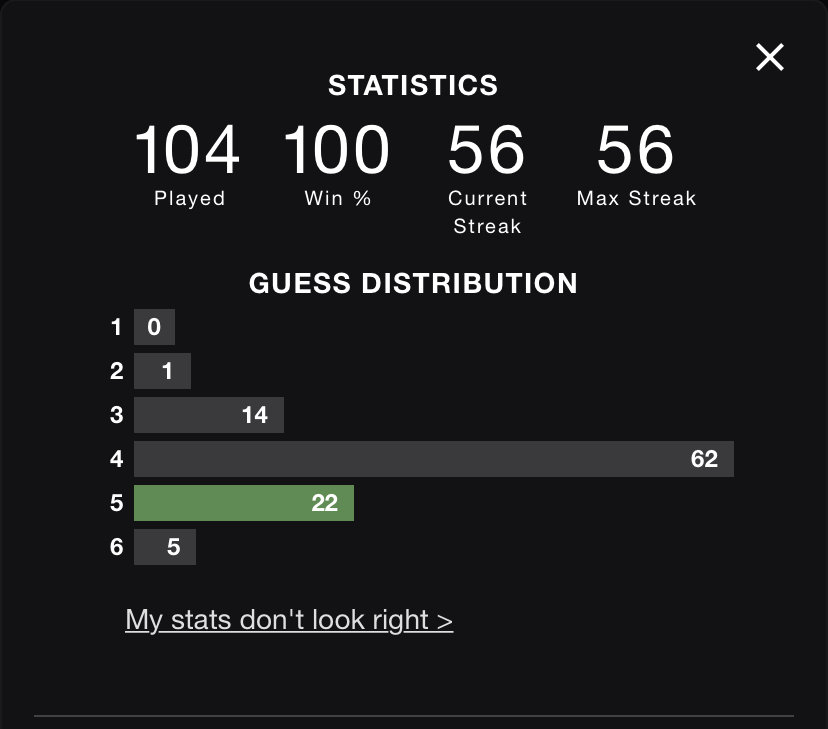Screen dimensions: 828x729
Task: Select the Current Streak value 56
Action: 486,149
